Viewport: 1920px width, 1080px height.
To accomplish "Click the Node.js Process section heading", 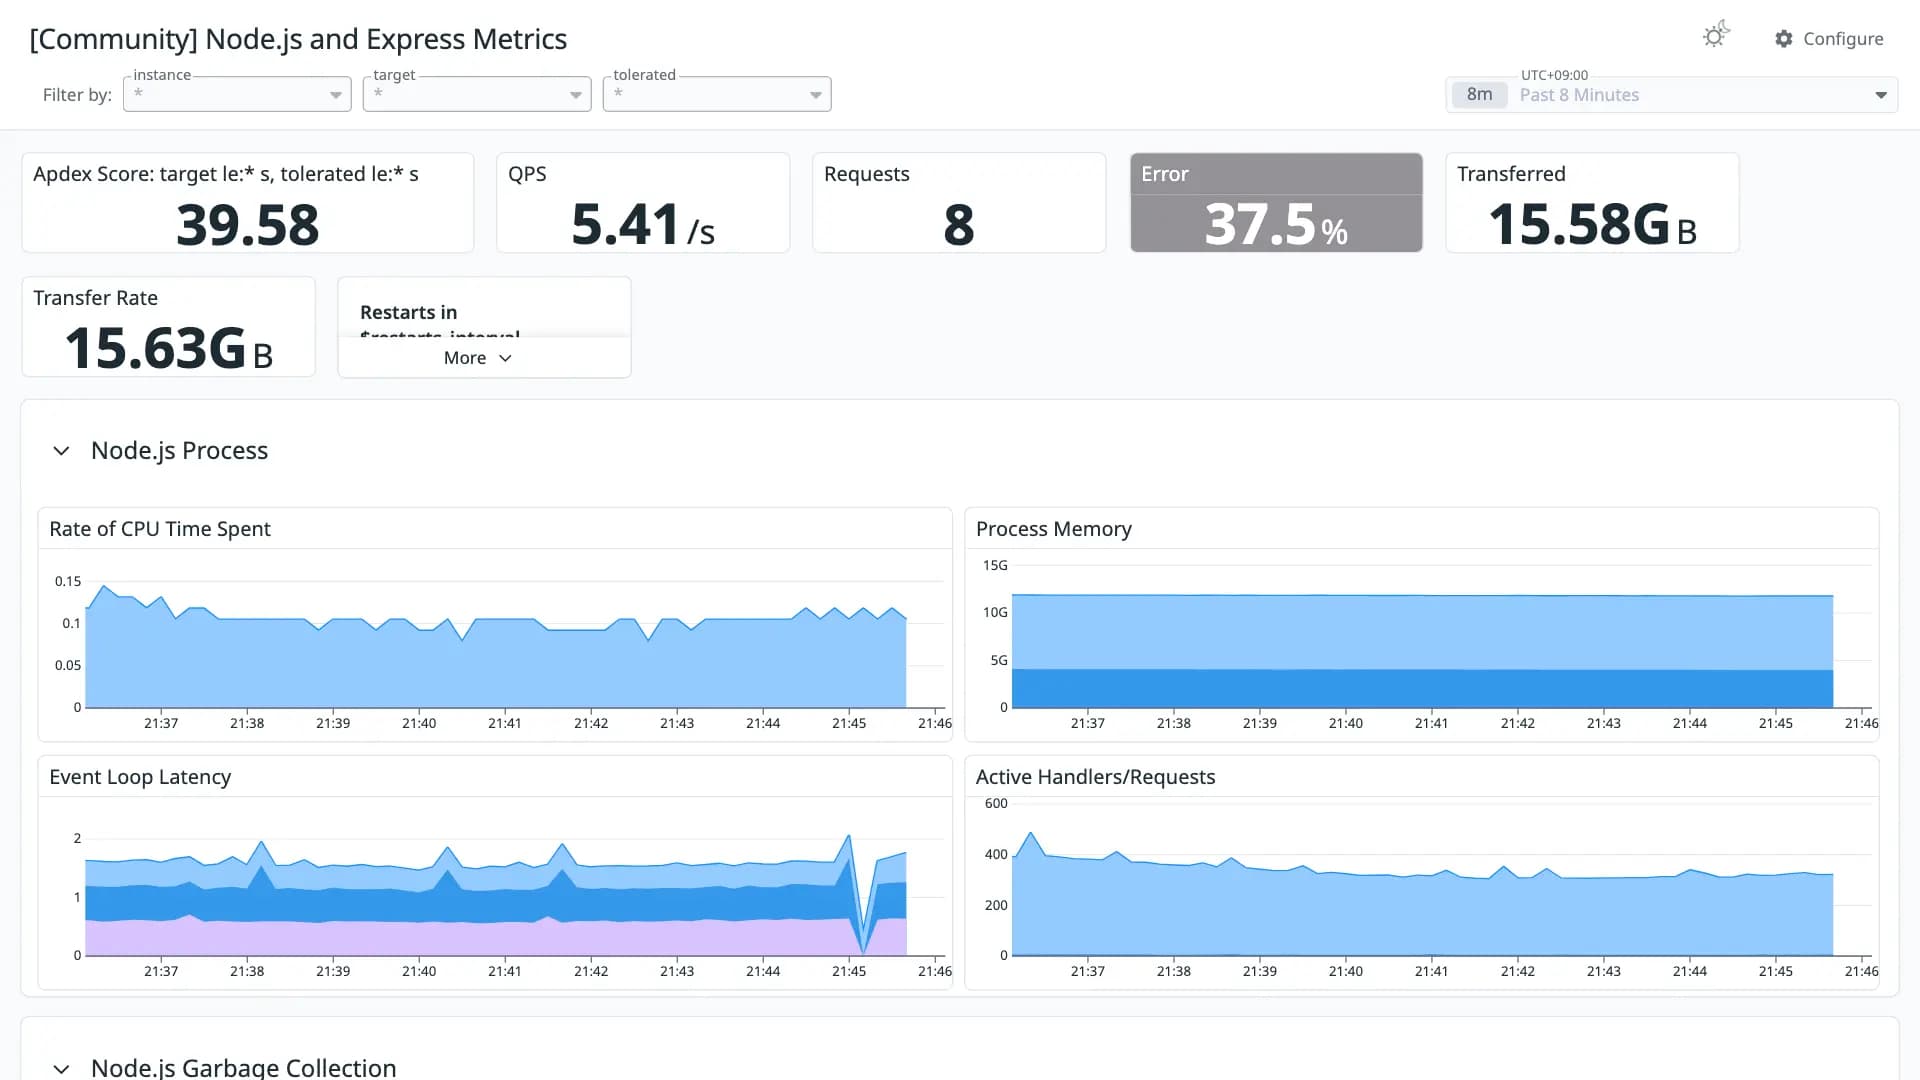I will [x=180, y=451].
